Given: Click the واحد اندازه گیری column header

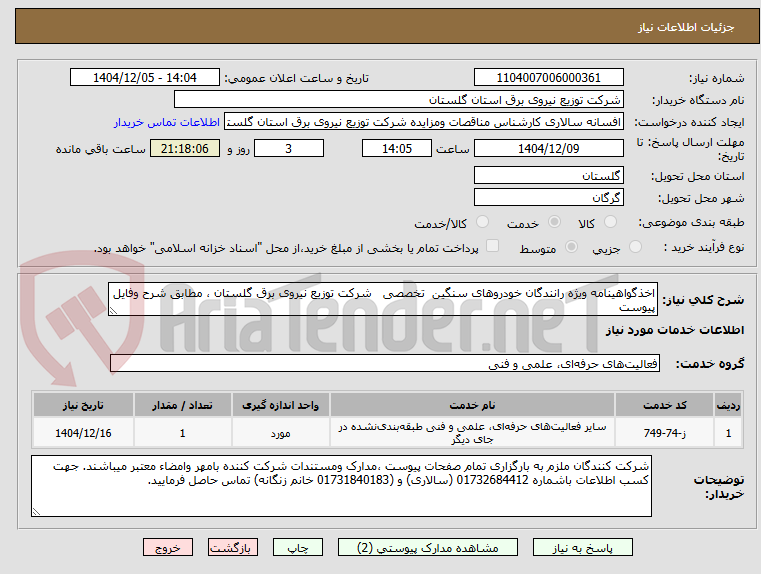Looking at the screenshot, I should [x=281, y=405].
